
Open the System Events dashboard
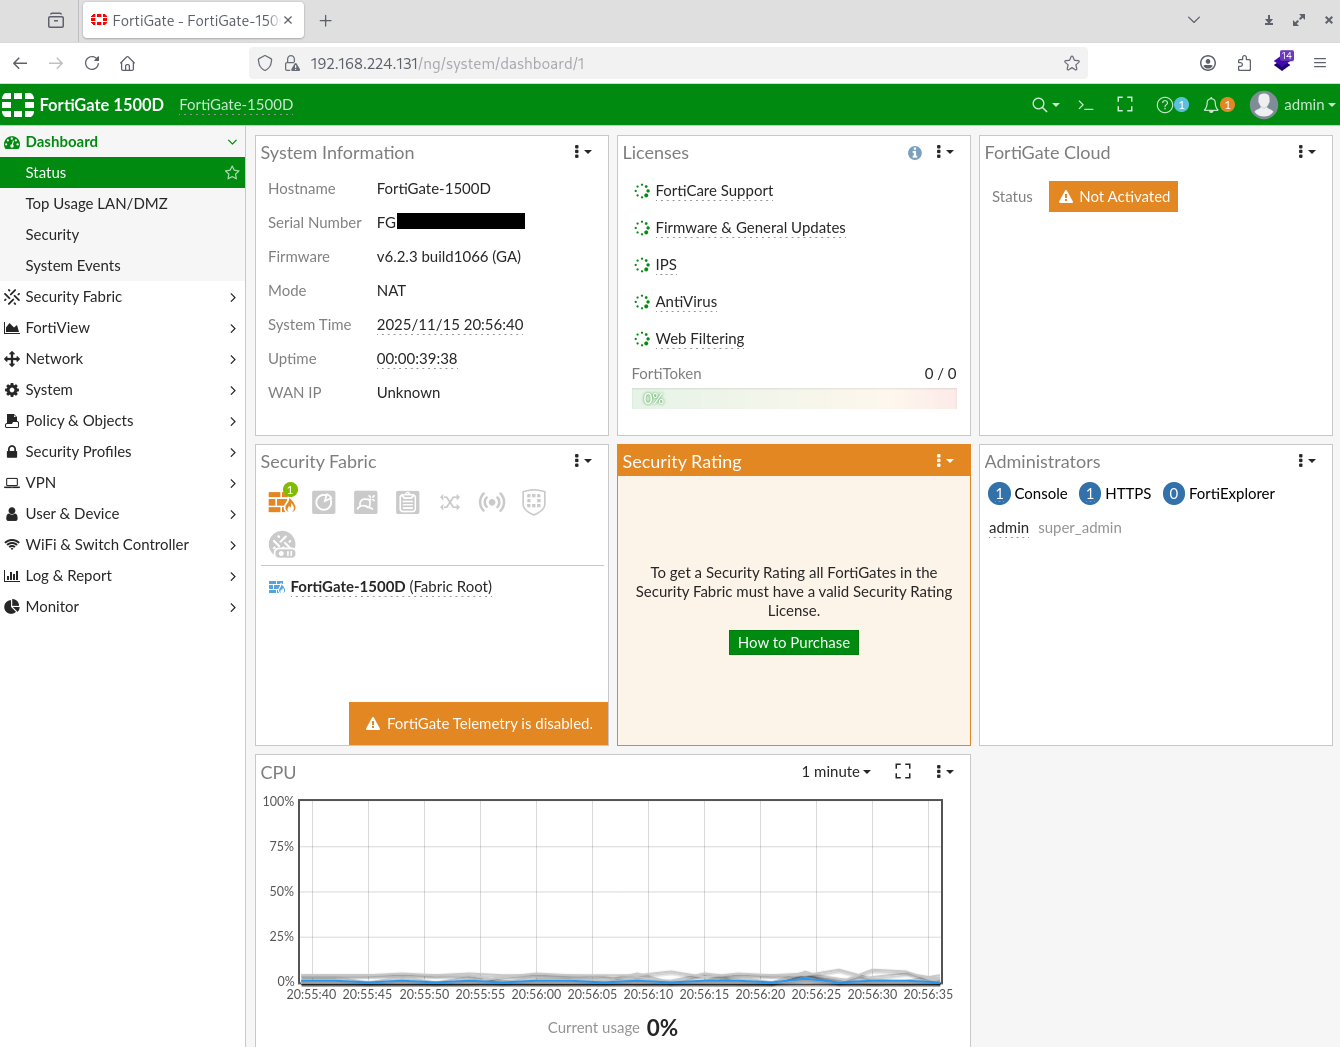point(73,266)
